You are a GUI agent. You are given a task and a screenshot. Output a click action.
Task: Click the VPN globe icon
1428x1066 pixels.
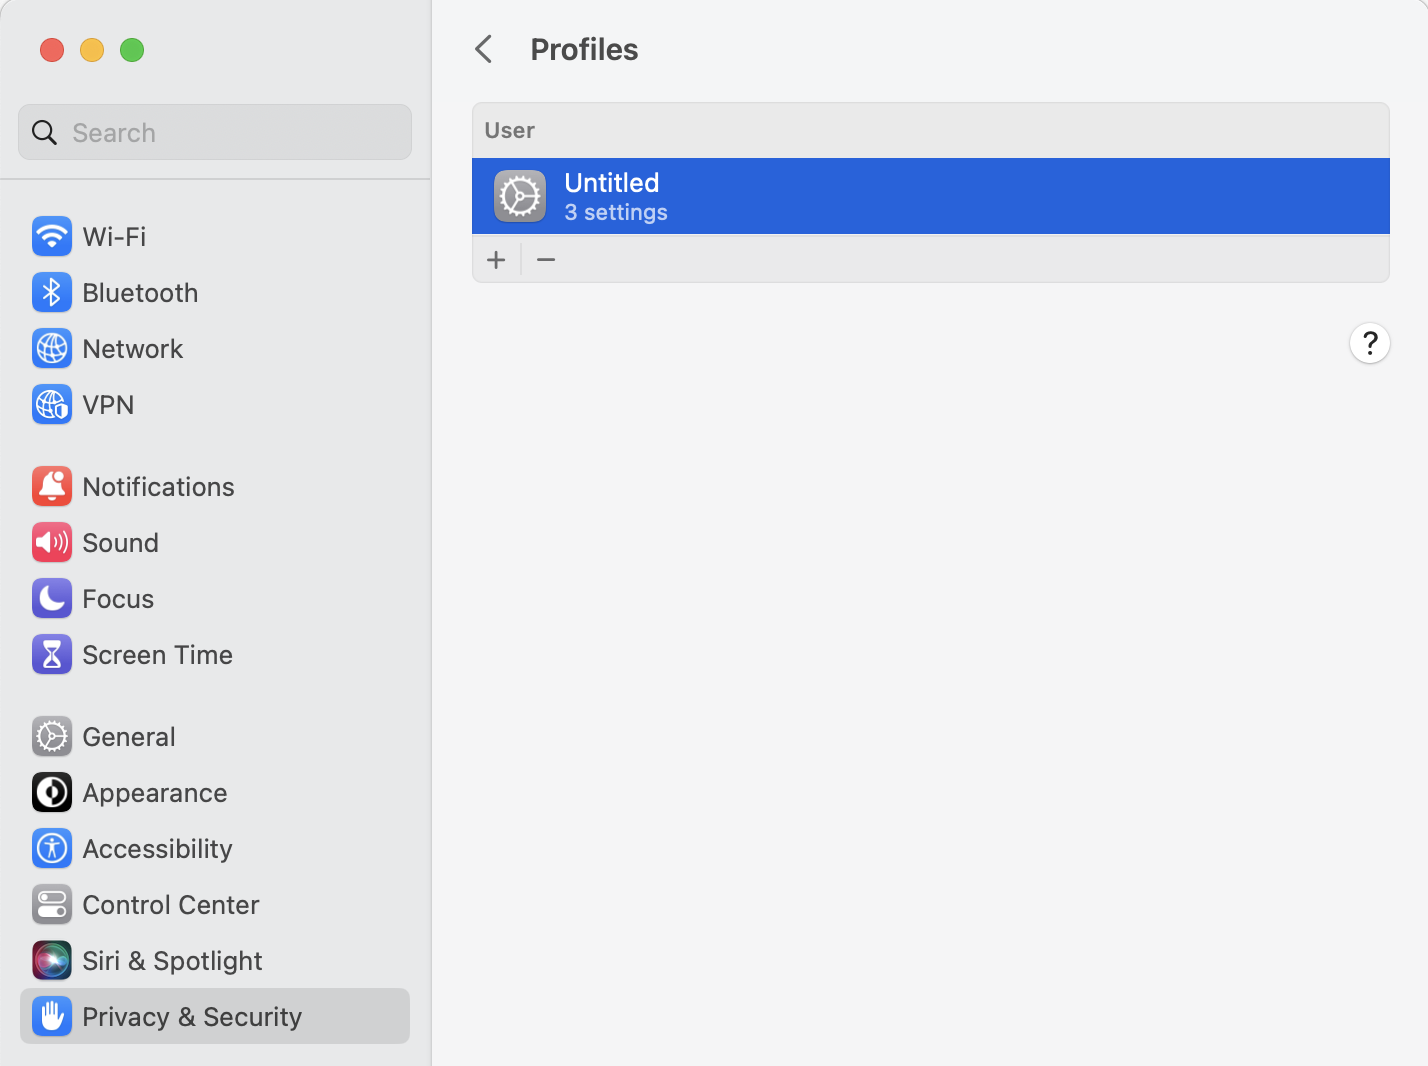coord(52,404)
